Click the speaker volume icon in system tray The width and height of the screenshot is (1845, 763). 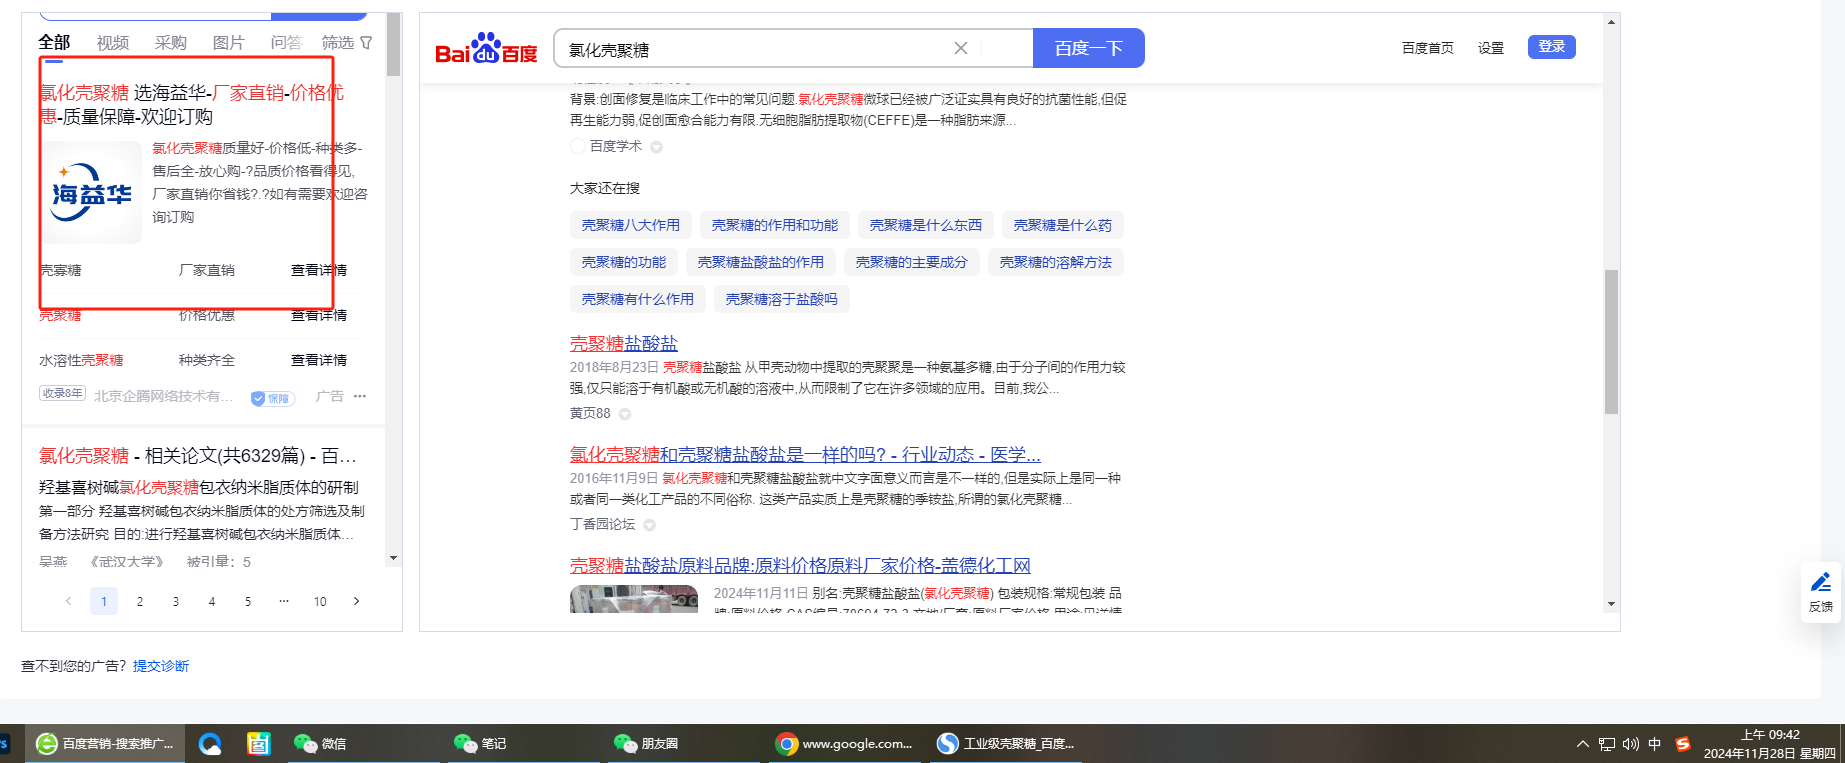1631,744
